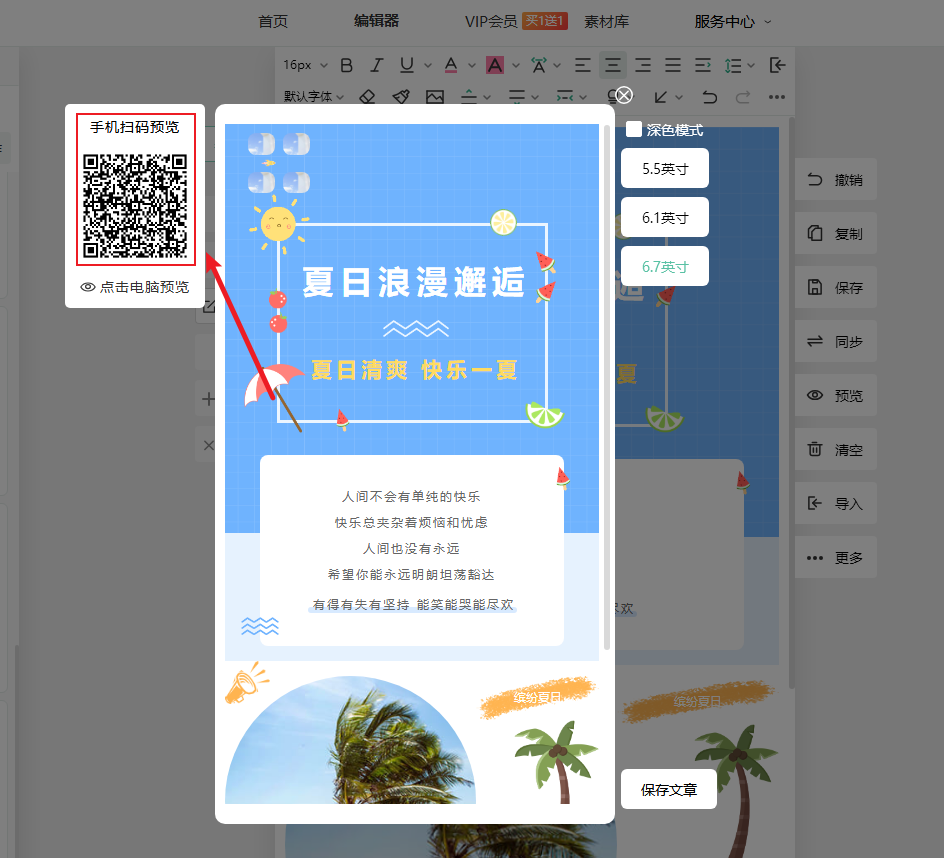Click text 夏日清爽 快乐一夏 in preview
Image resolution: width=944 pixels, height=858 pixels.
pyautogui.click(x=414, y=370)
